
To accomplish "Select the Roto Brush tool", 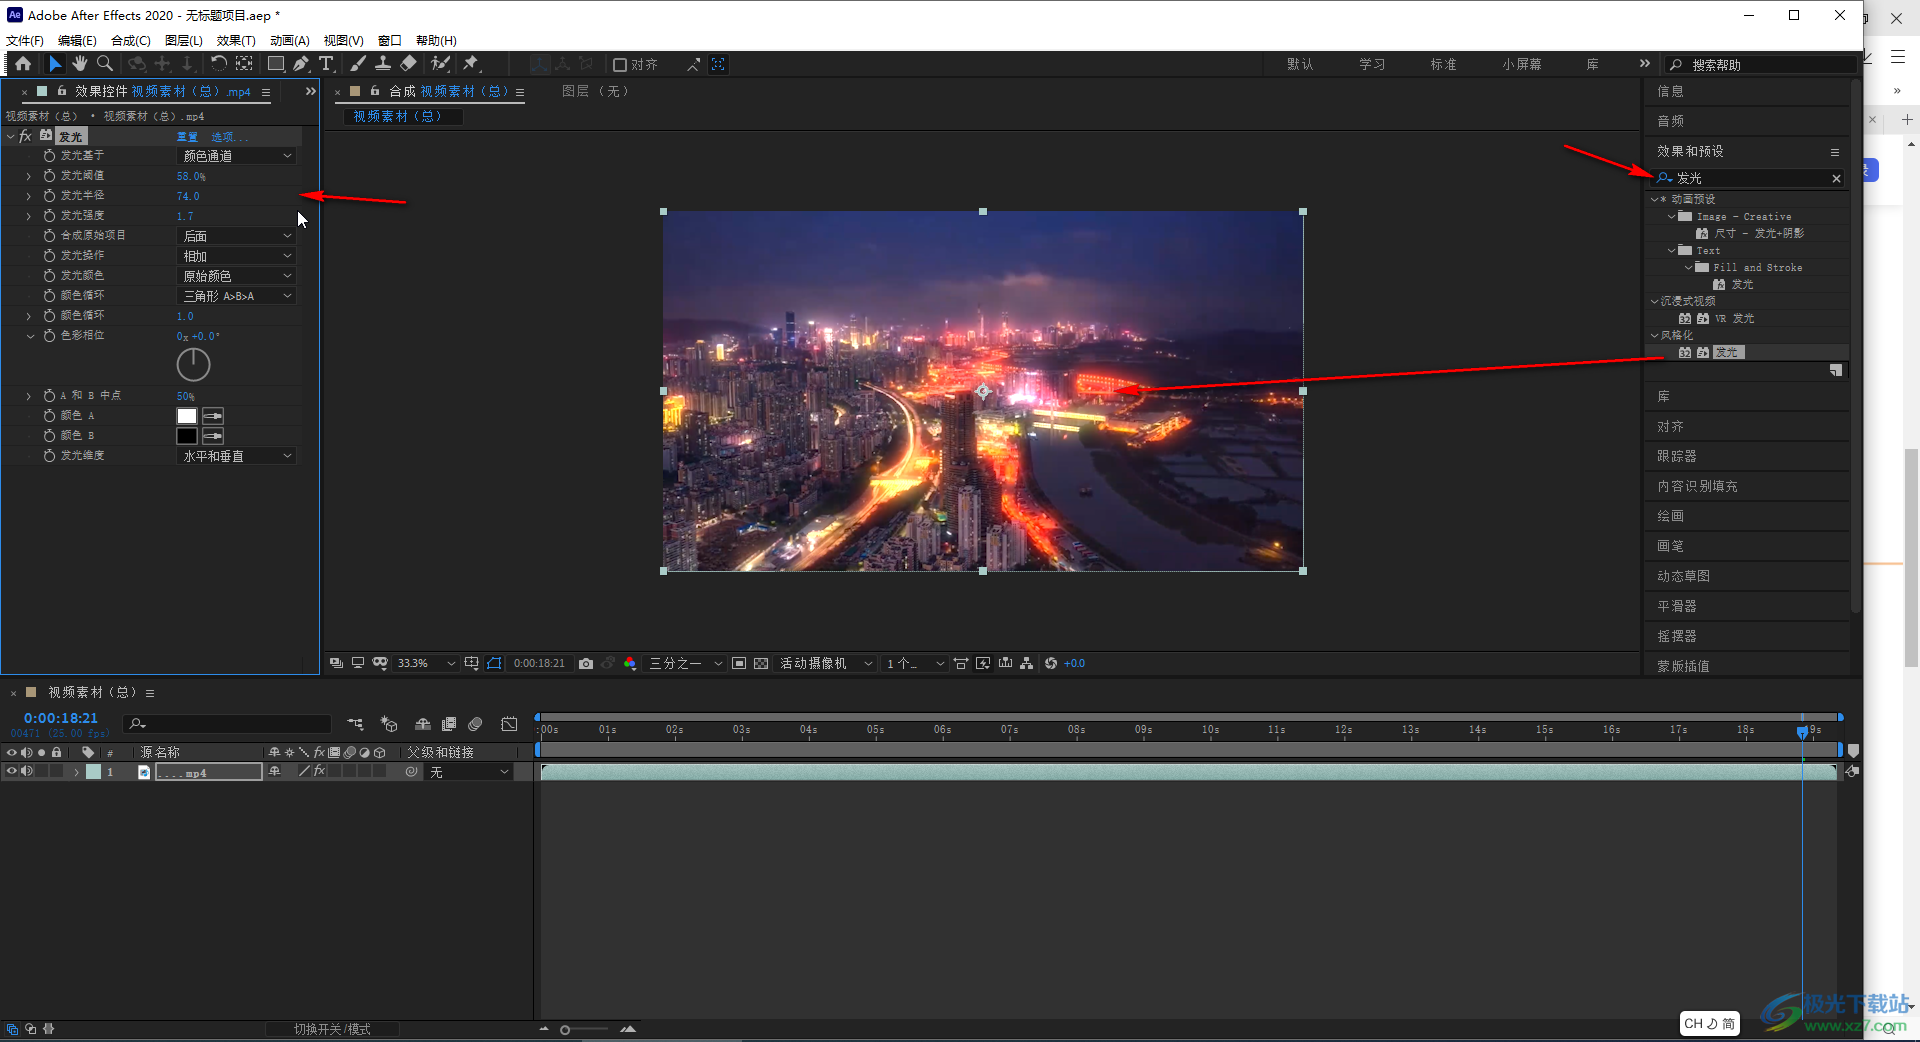I will (440, 64).
